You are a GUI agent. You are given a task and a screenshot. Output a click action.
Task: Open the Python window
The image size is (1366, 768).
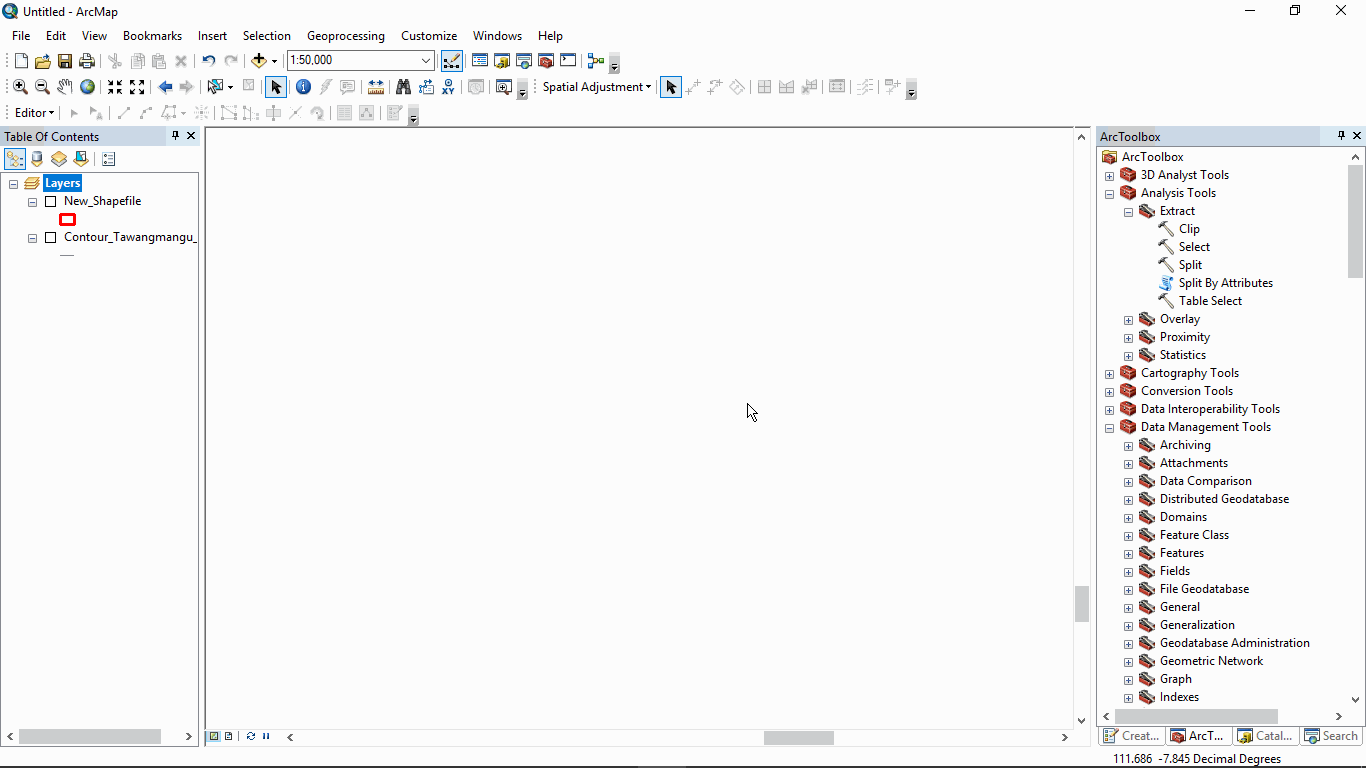(568, 61)
